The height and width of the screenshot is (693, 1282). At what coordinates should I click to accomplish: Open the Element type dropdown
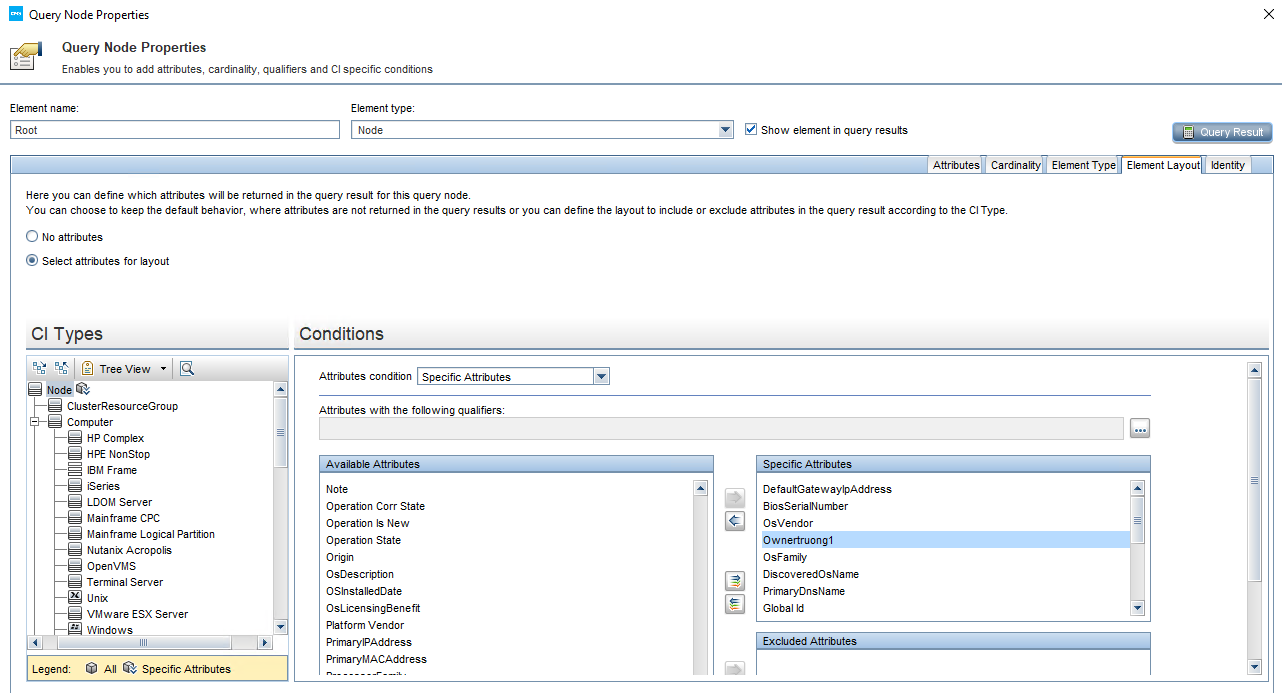tap(724, 129)
